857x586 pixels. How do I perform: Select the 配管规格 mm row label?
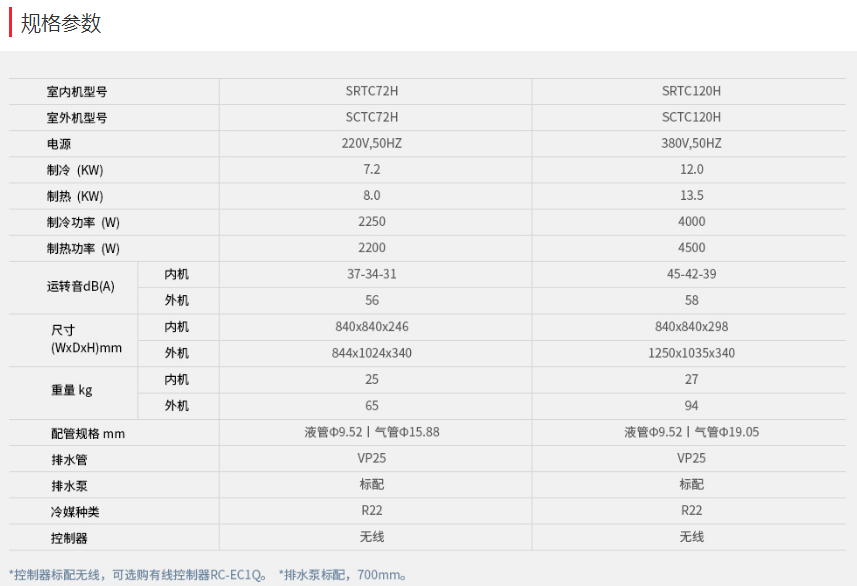(x=85, y=433)
